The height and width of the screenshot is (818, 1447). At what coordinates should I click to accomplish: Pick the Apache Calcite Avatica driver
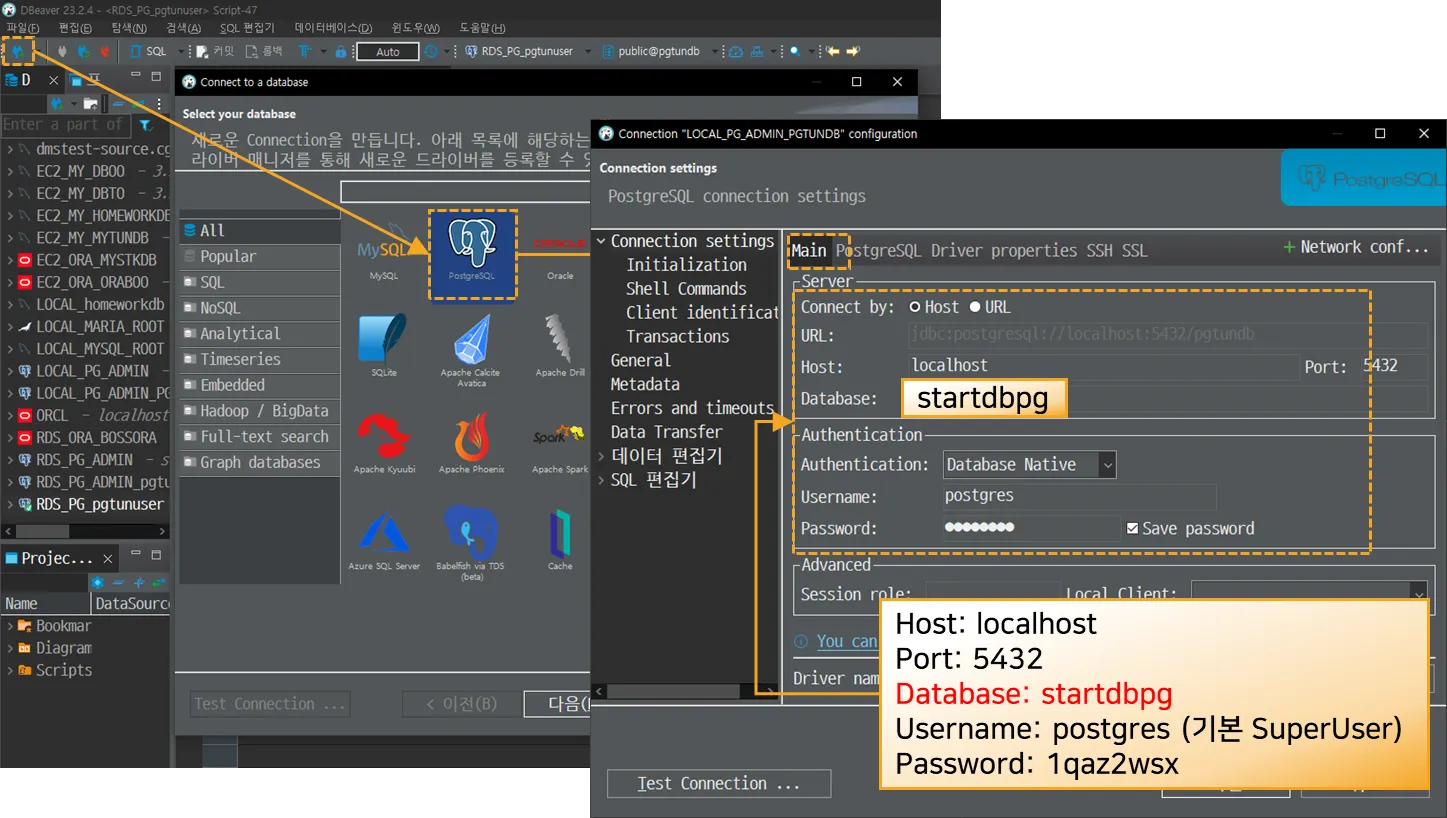tap(472, 346)
